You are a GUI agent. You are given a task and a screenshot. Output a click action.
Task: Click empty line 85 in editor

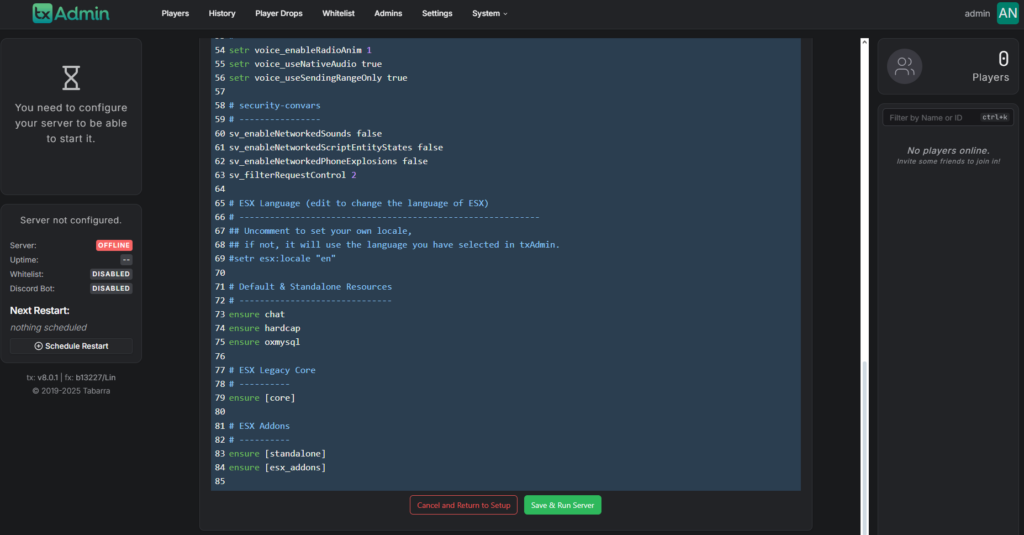pos(506,481)
